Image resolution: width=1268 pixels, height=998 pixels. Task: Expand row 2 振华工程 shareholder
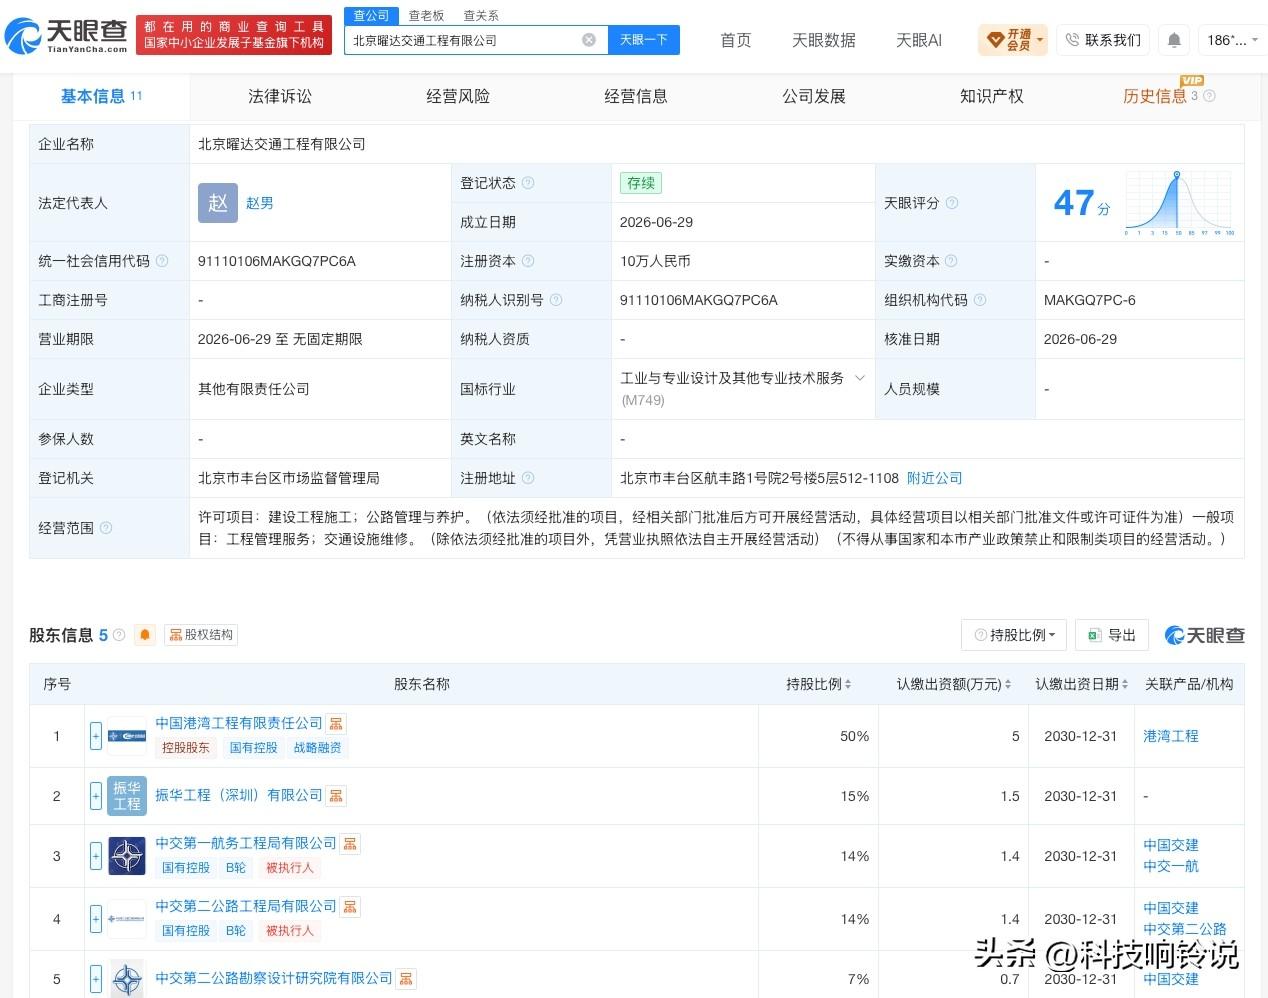96,796
